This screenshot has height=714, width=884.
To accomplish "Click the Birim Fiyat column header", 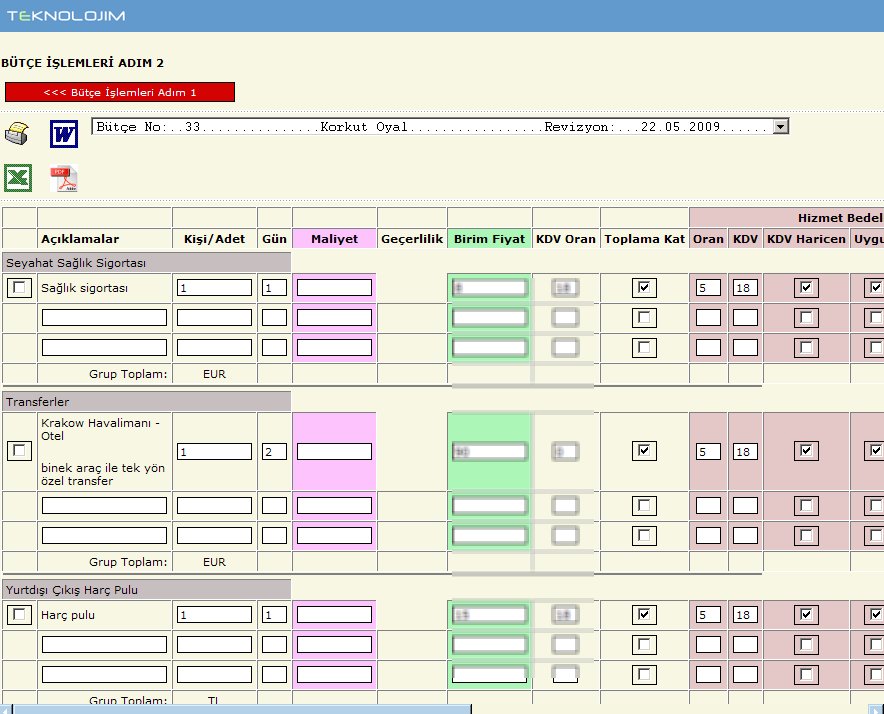I will pyautogui.click(x=489, y=239).
